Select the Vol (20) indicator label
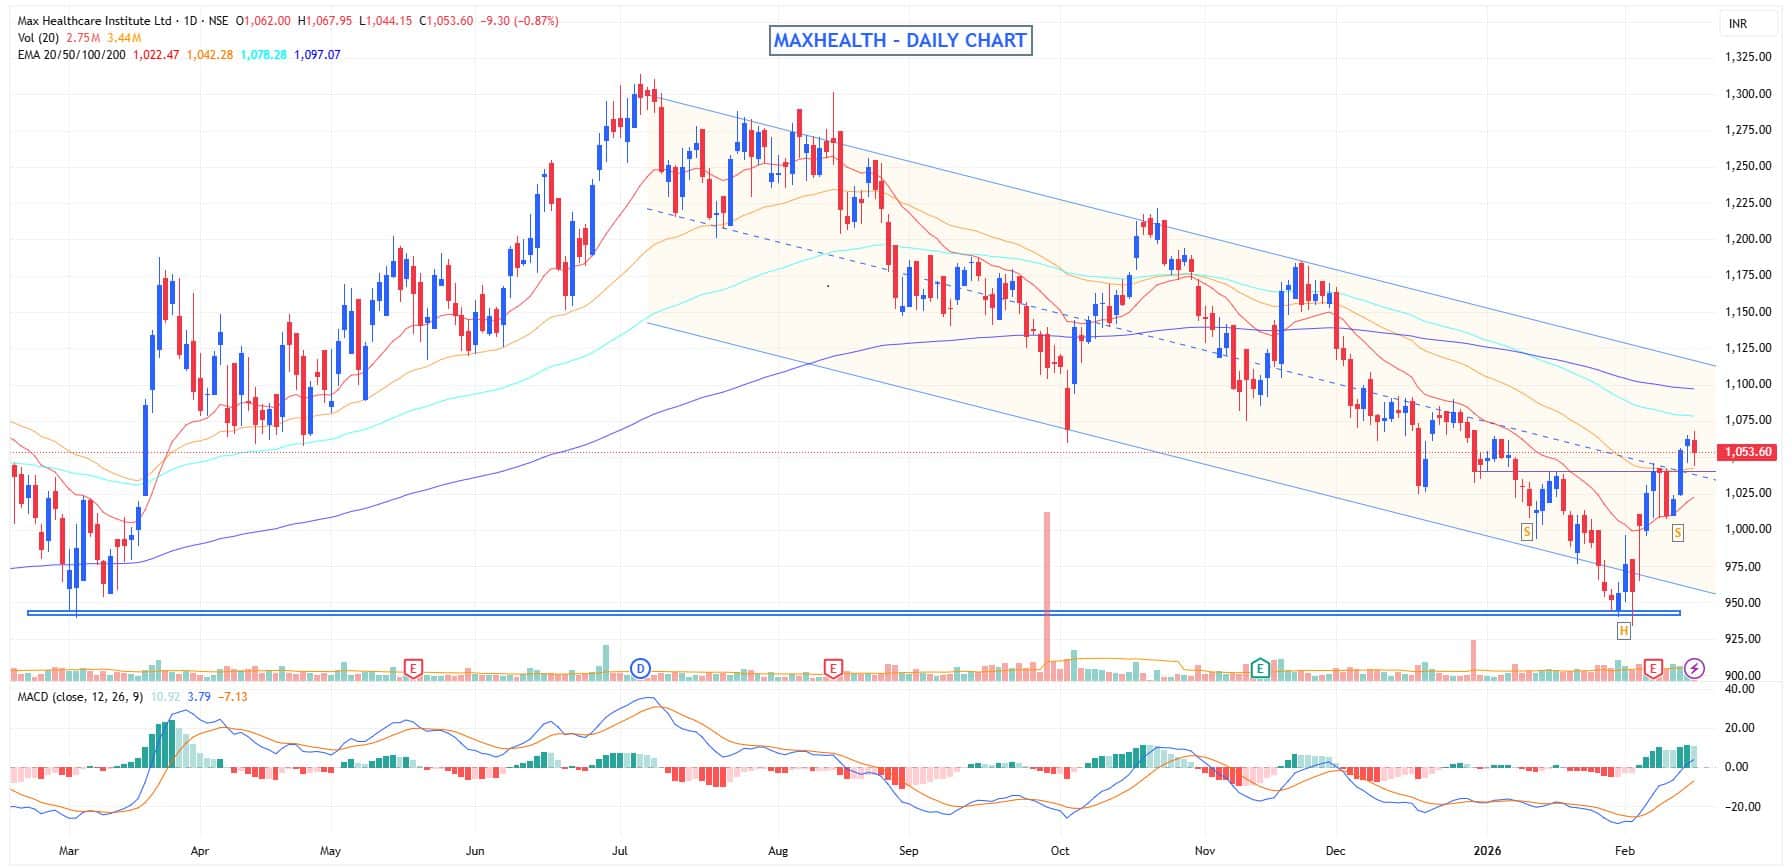Image resolution: width=1792 pixels, height=868 pixels. 37,38
